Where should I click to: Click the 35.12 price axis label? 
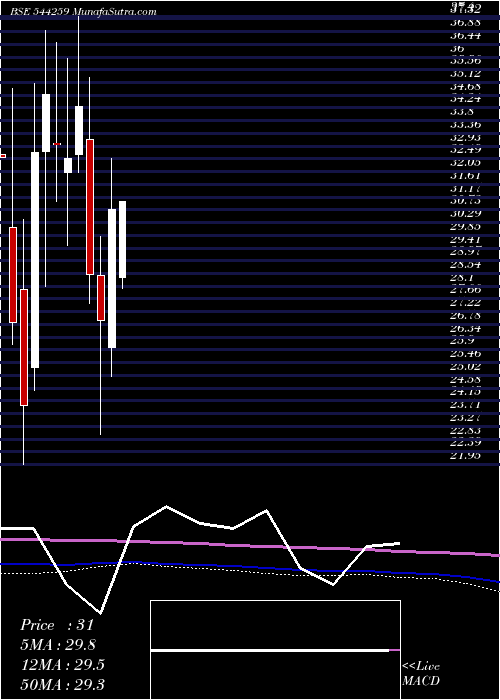[466, 73]
